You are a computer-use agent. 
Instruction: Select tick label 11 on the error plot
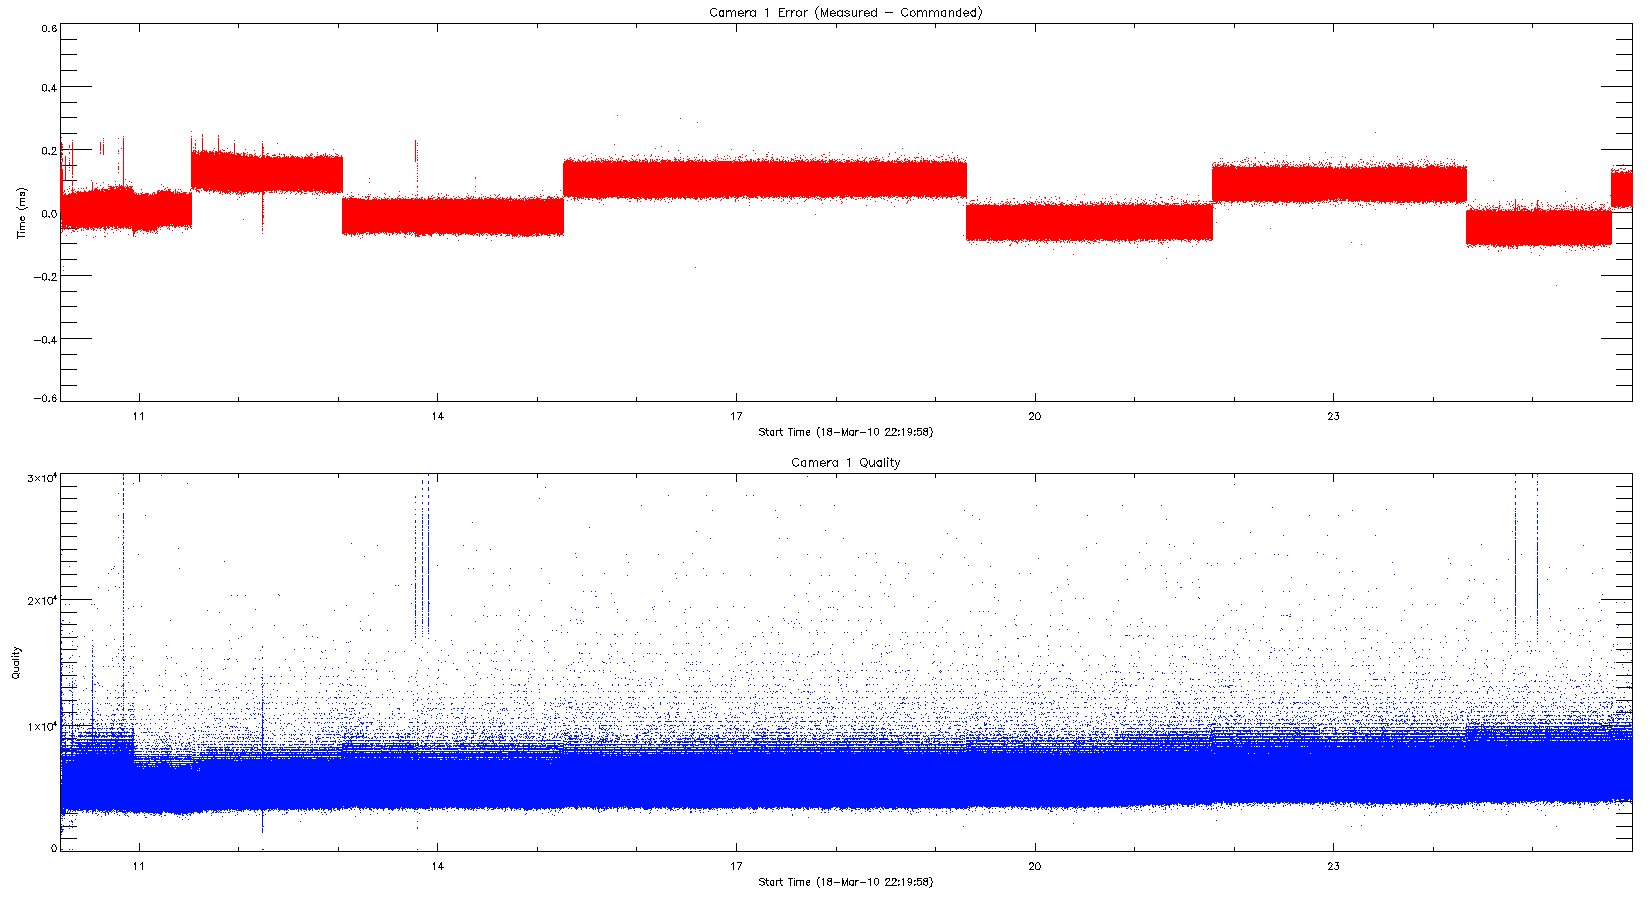coord(138,416)
